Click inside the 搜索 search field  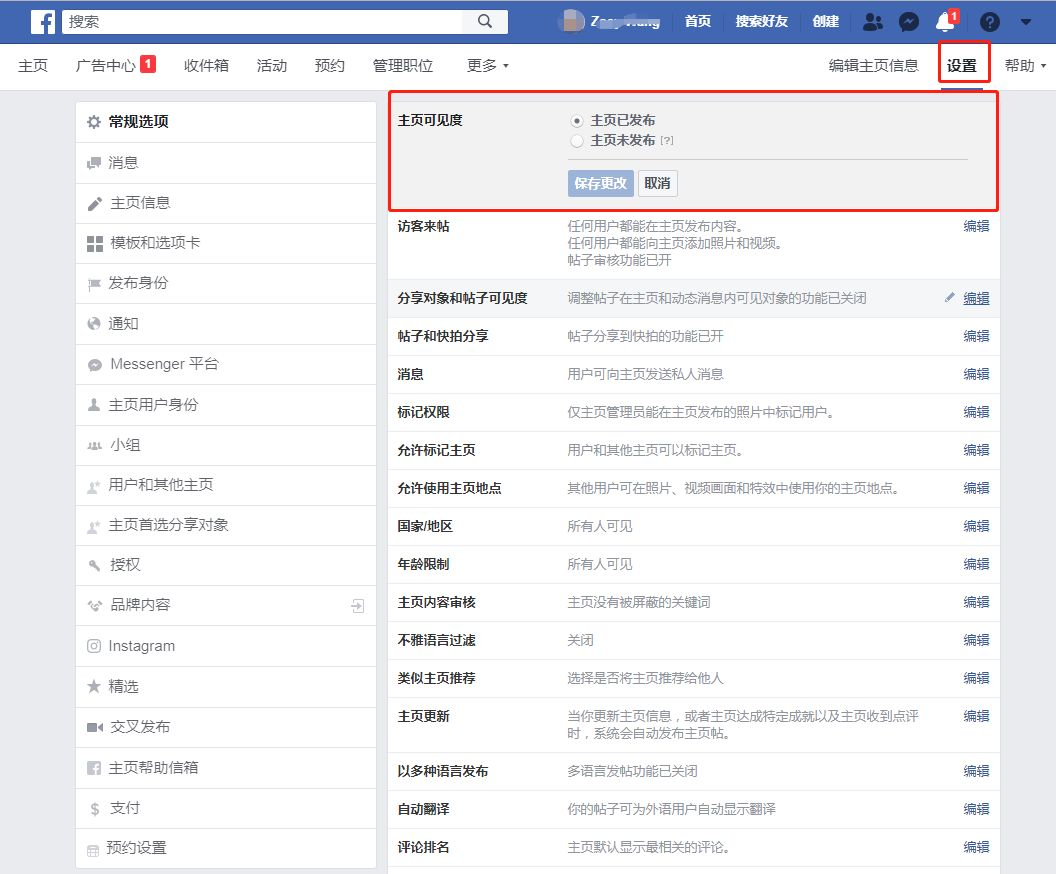(263, 22)
